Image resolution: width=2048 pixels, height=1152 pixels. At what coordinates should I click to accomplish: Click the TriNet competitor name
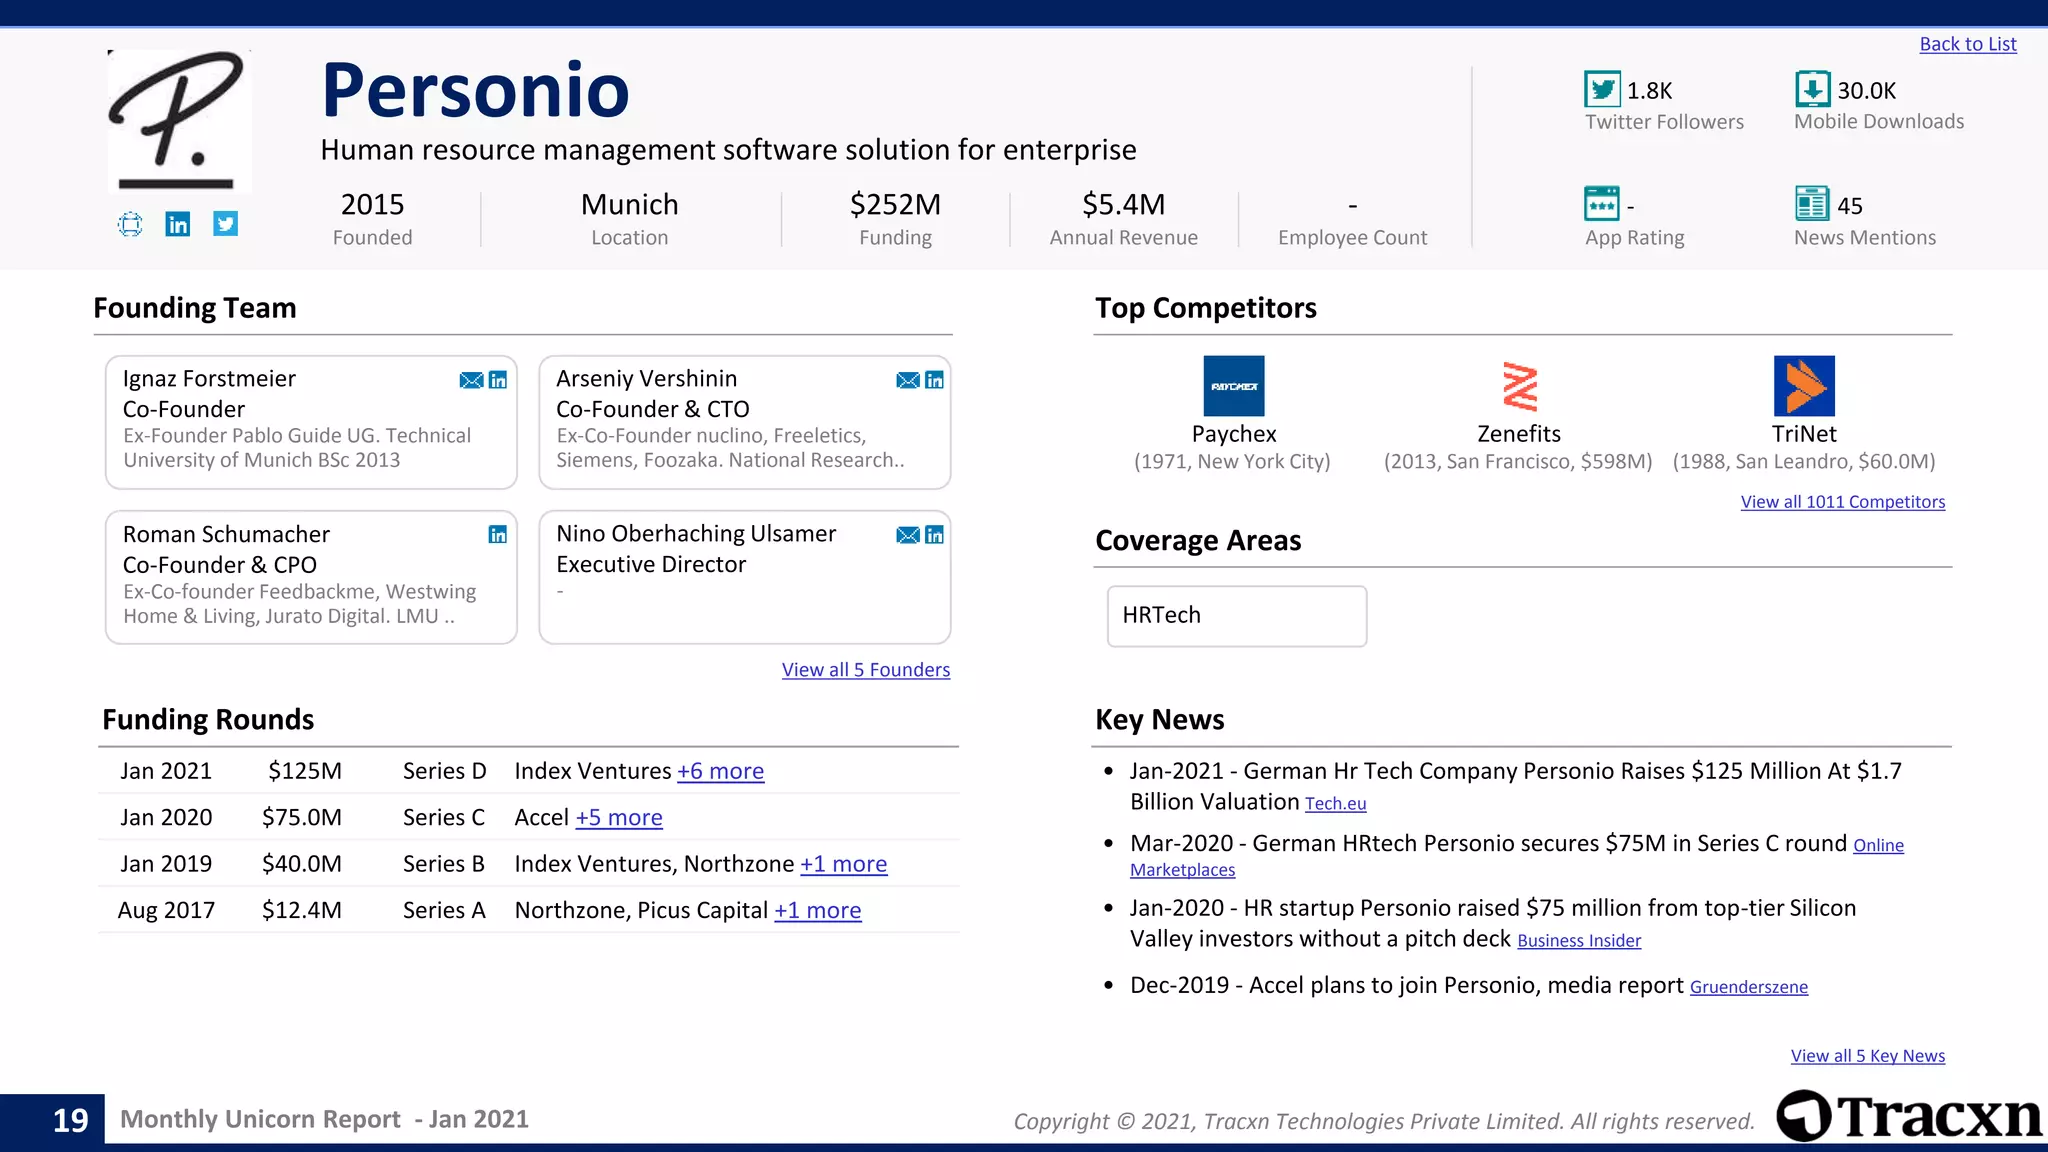(x=1804, y=434)
